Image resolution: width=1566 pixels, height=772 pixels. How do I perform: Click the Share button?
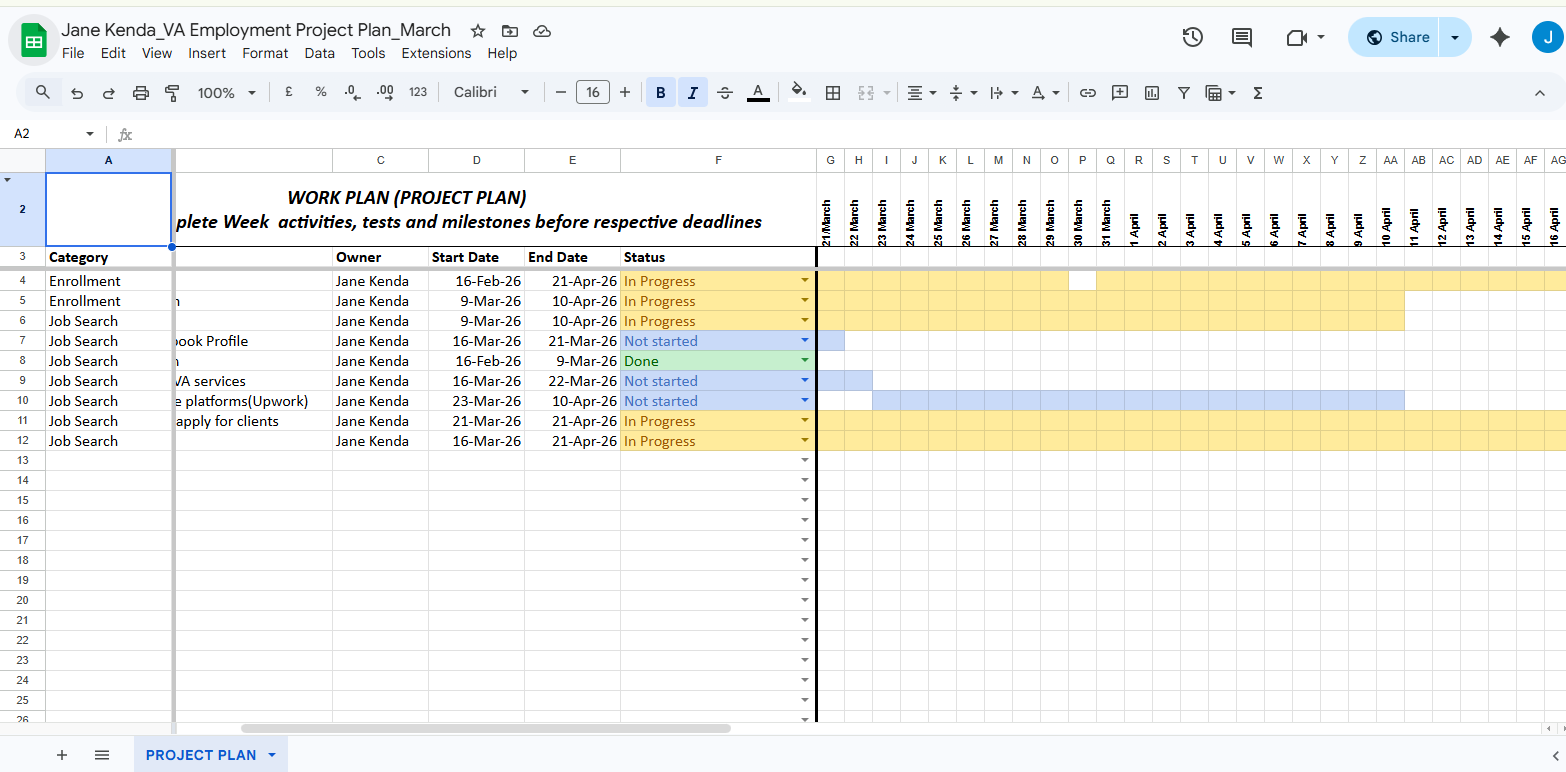1395,37
